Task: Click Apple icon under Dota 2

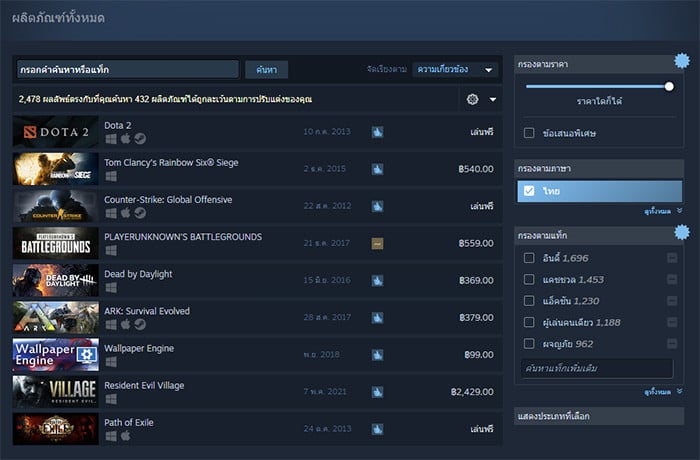Action: [x=125, y=139]
